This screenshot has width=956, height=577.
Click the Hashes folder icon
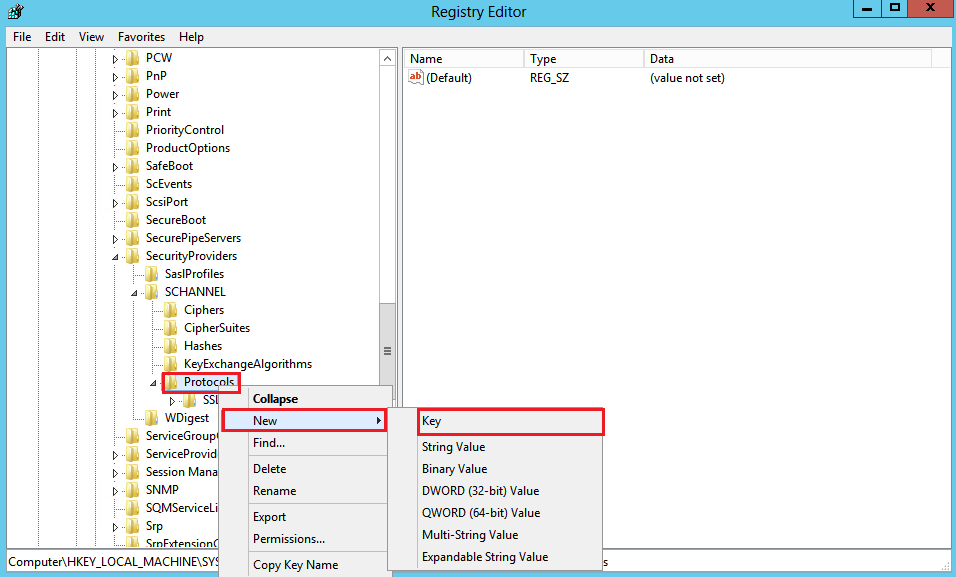pos(171,346)
